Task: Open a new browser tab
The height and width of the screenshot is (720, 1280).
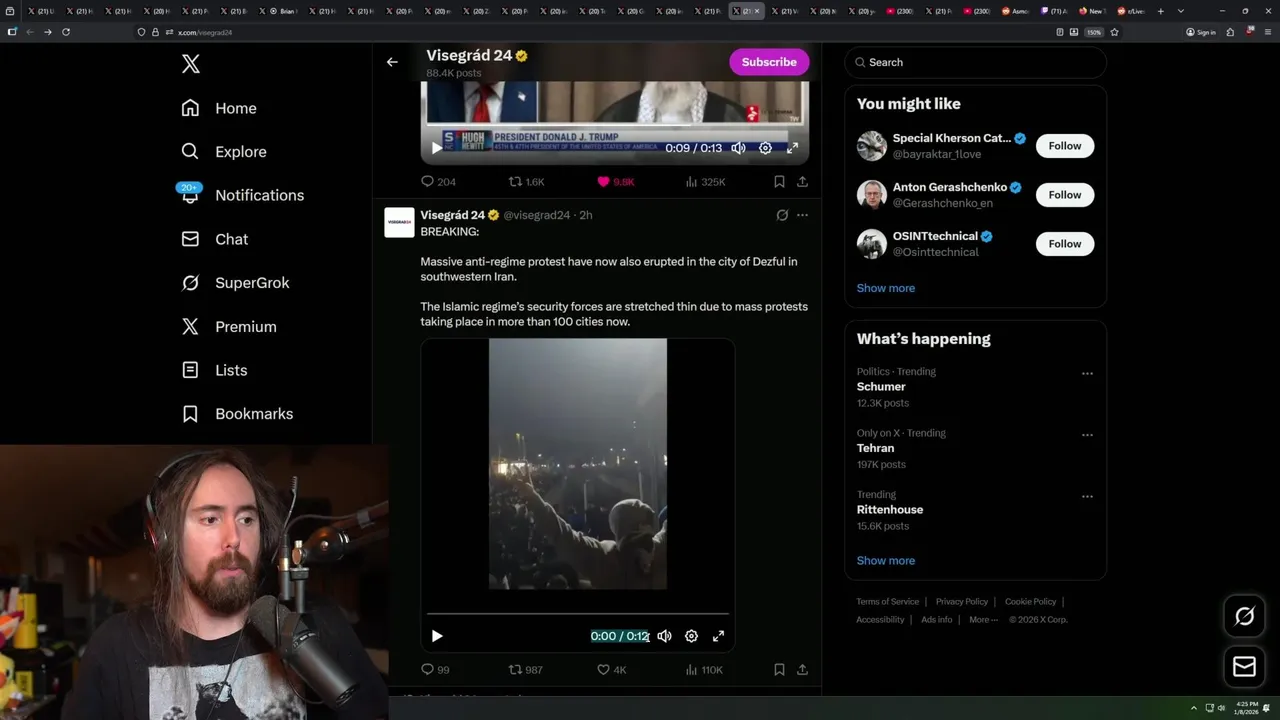Action: coord(1160,11)
